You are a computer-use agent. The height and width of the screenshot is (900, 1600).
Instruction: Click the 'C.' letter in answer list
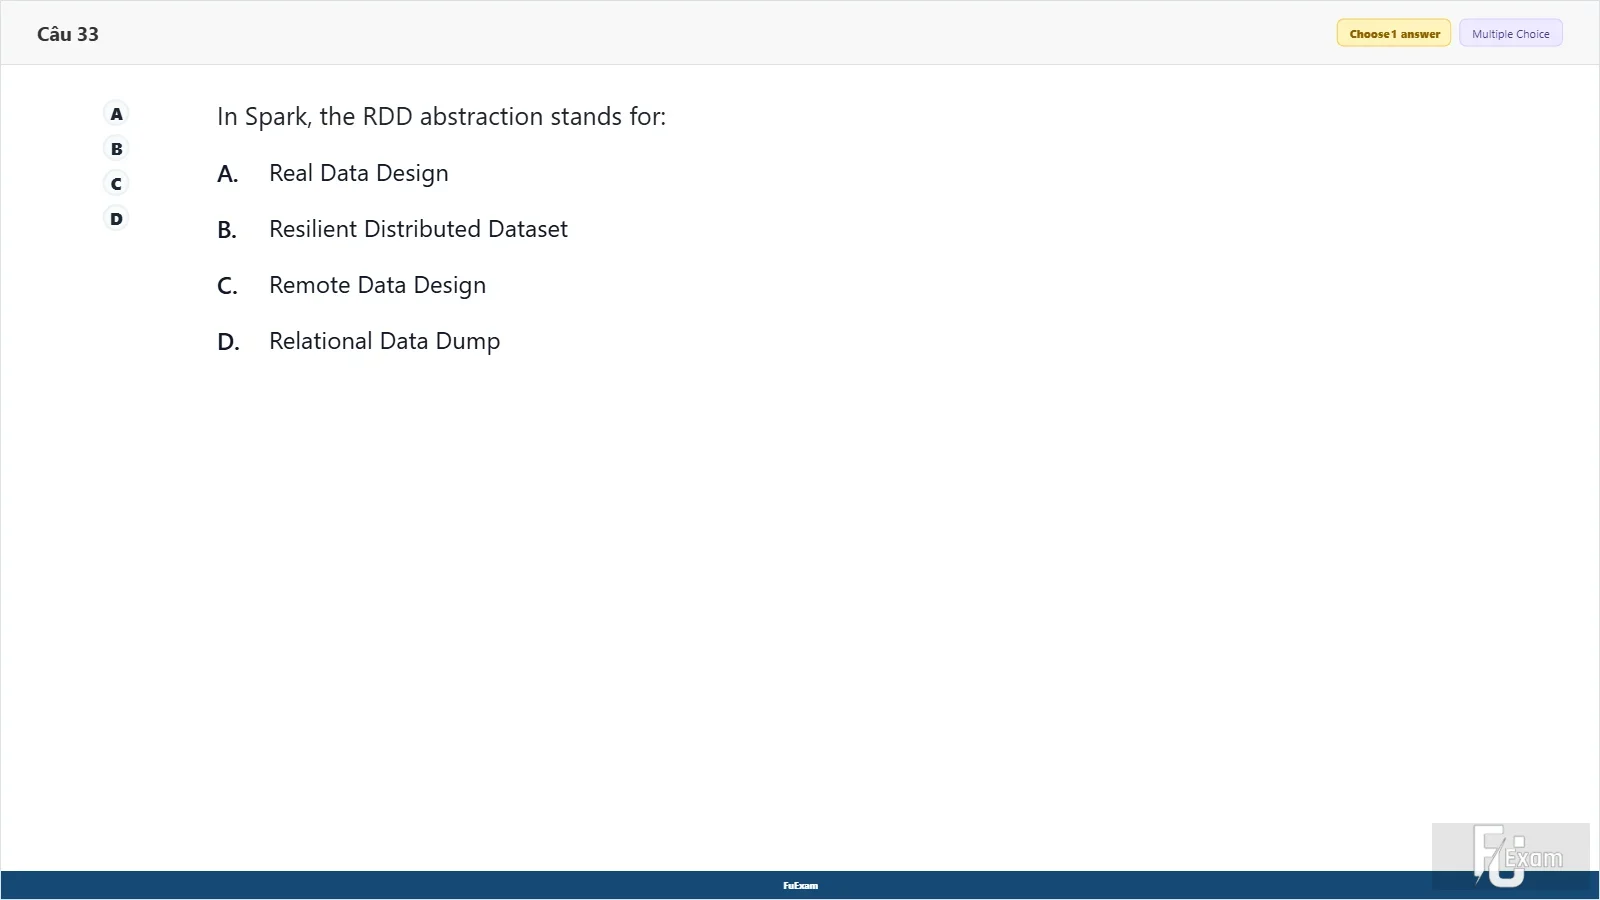click(x=228, y=286)
